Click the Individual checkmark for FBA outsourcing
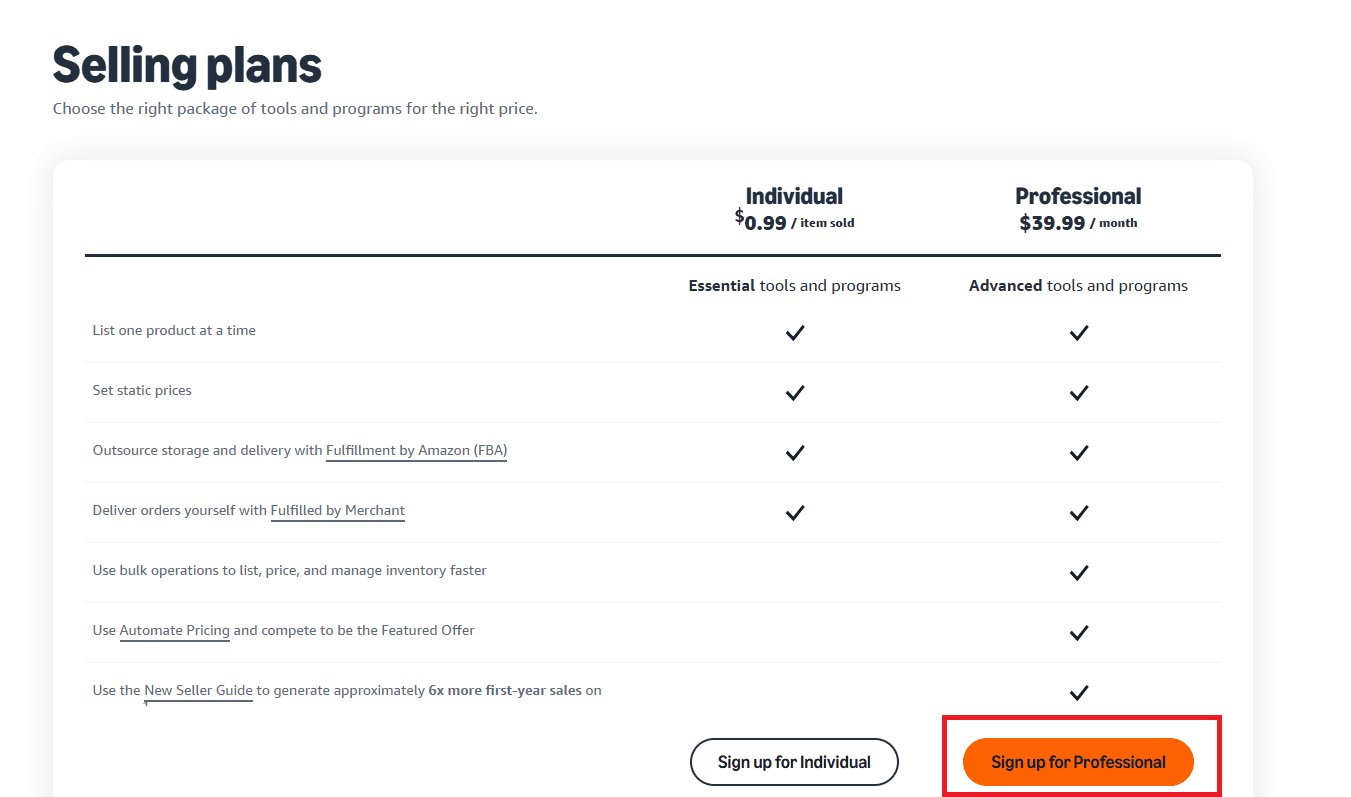Viewport: 1351px width, 797px height. pos(794,452)
